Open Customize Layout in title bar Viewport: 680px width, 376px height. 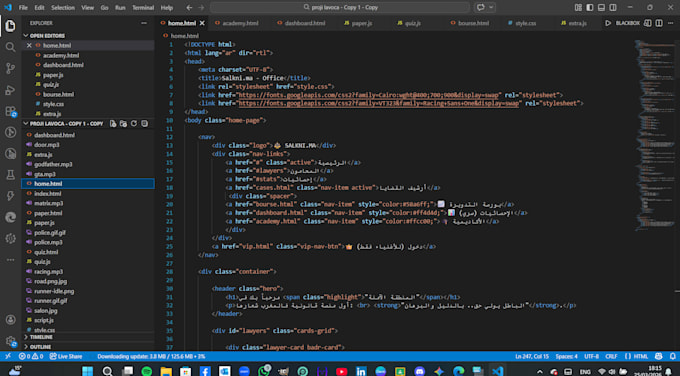point(578,7)
